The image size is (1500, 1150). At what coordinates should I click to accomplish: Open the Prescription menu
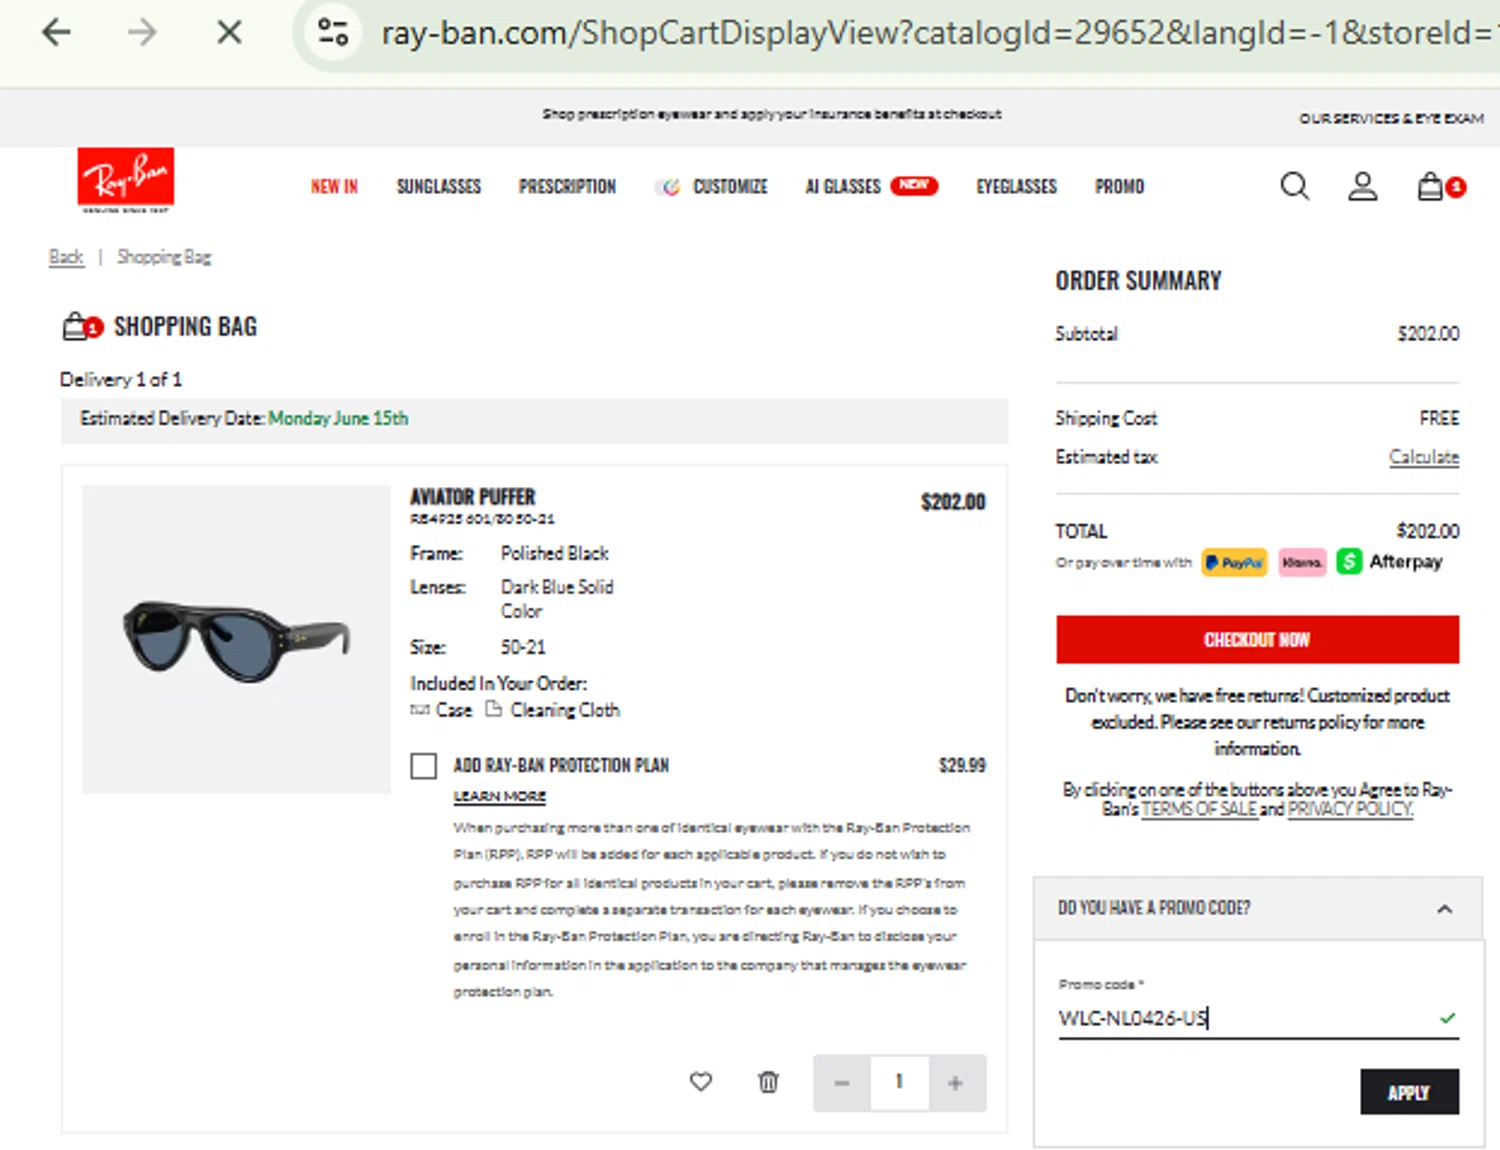[567, 187]
